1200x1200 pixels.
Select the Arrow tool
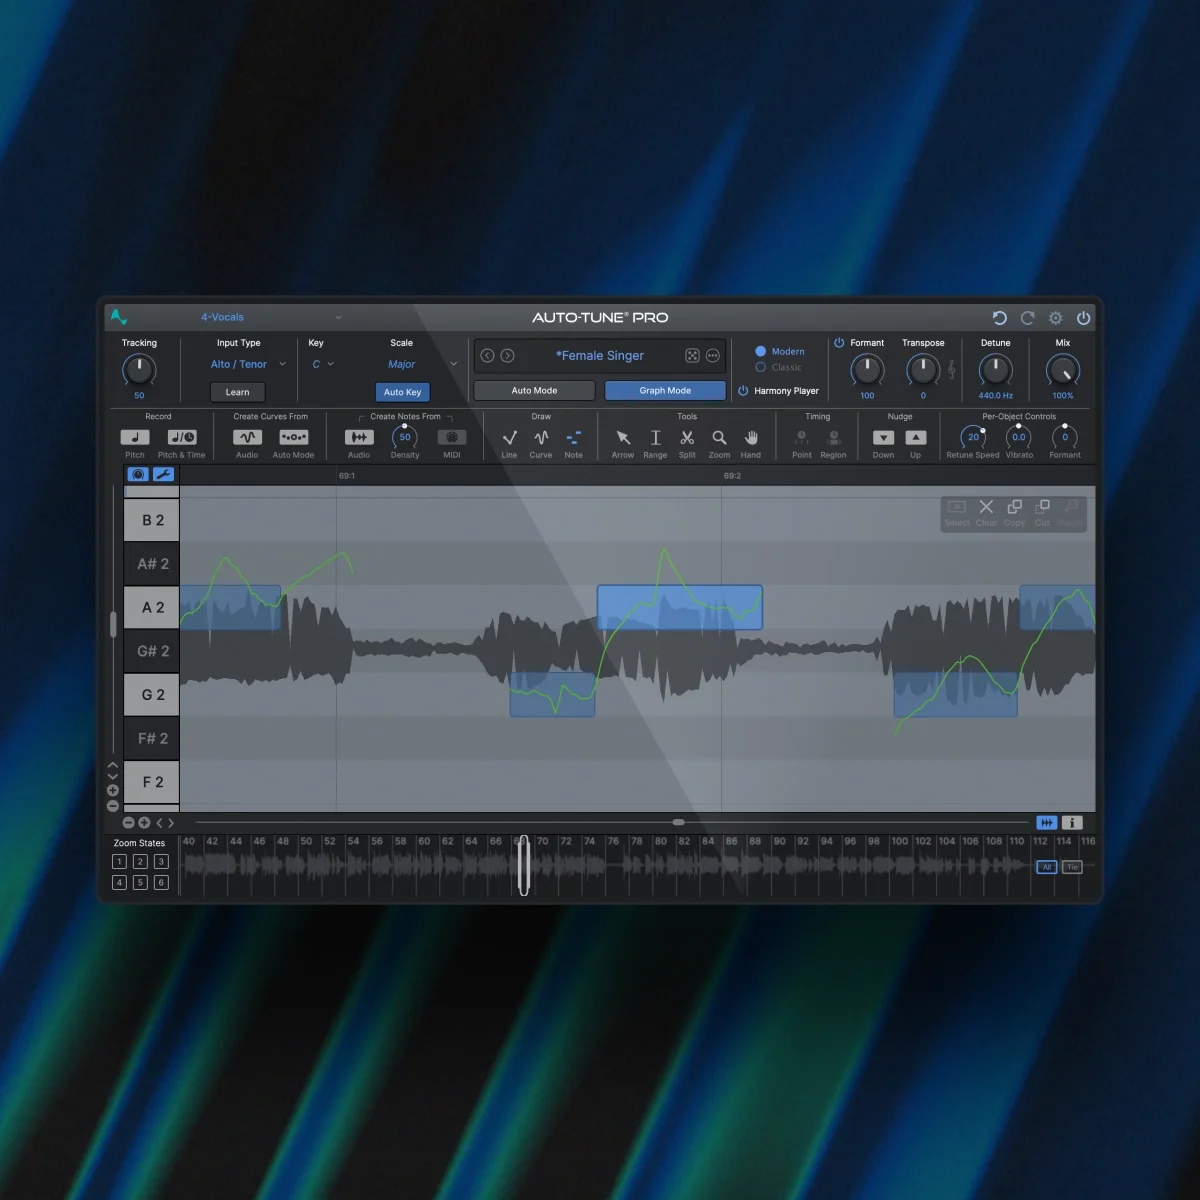point(623,437)
